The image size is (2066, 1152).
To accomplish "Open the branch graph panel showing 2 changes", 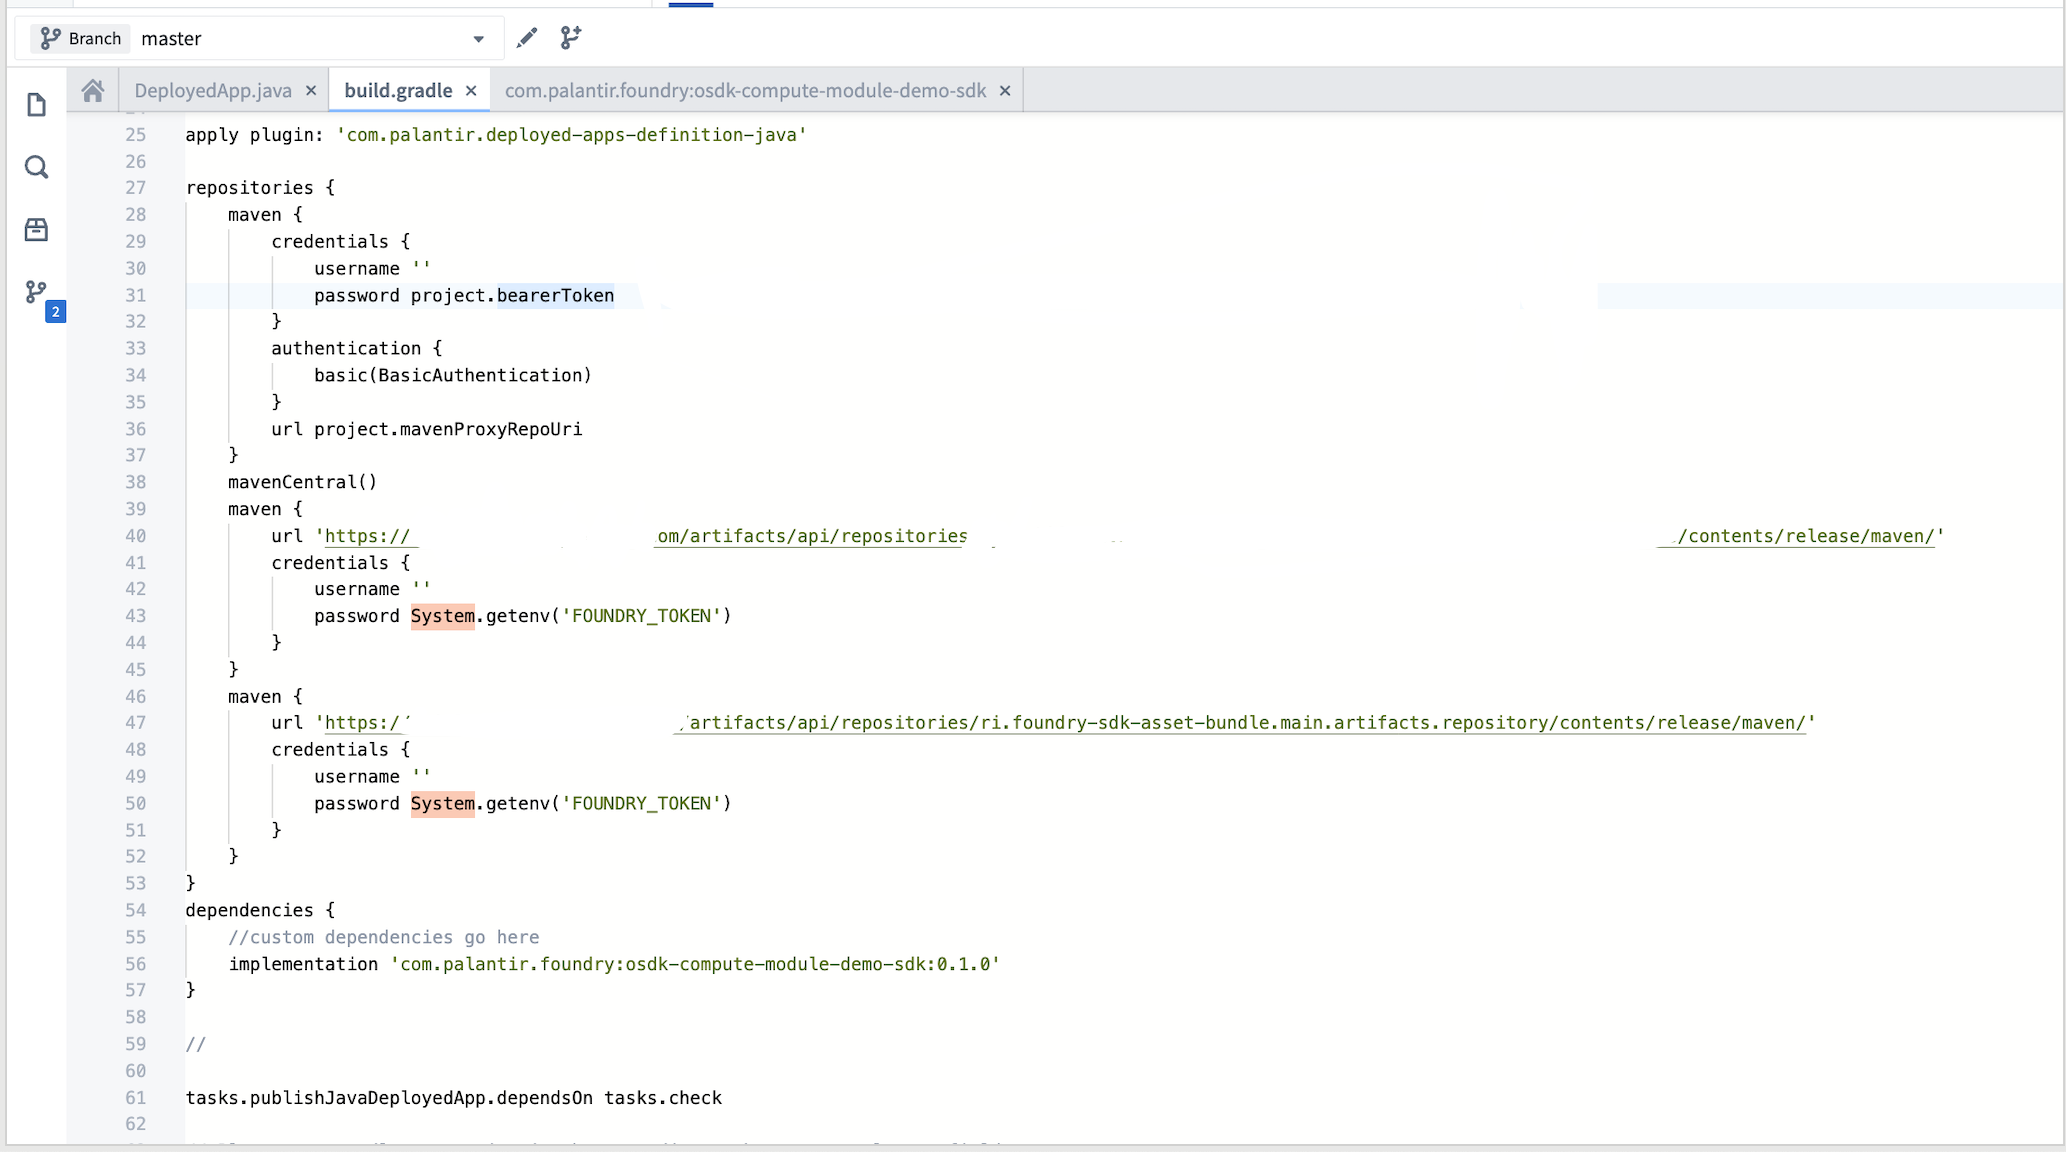I will point(36,292).
